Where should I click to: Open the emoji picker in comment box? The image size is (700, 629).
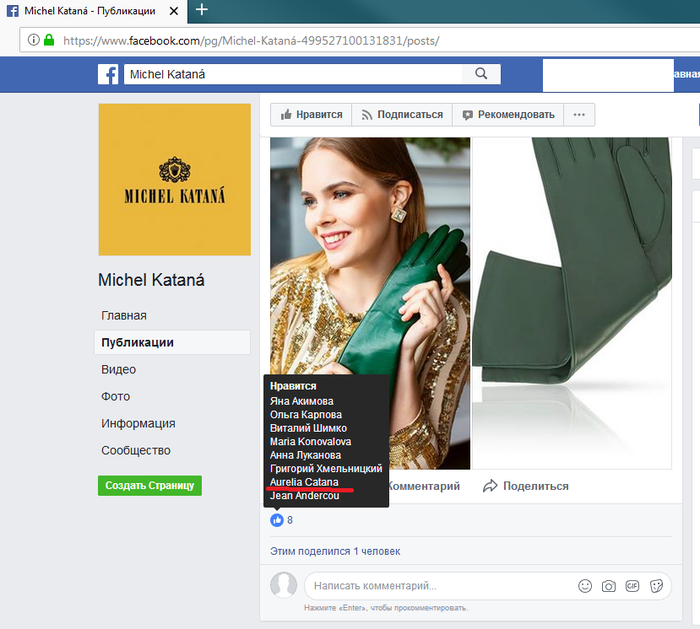click(585, 585)
